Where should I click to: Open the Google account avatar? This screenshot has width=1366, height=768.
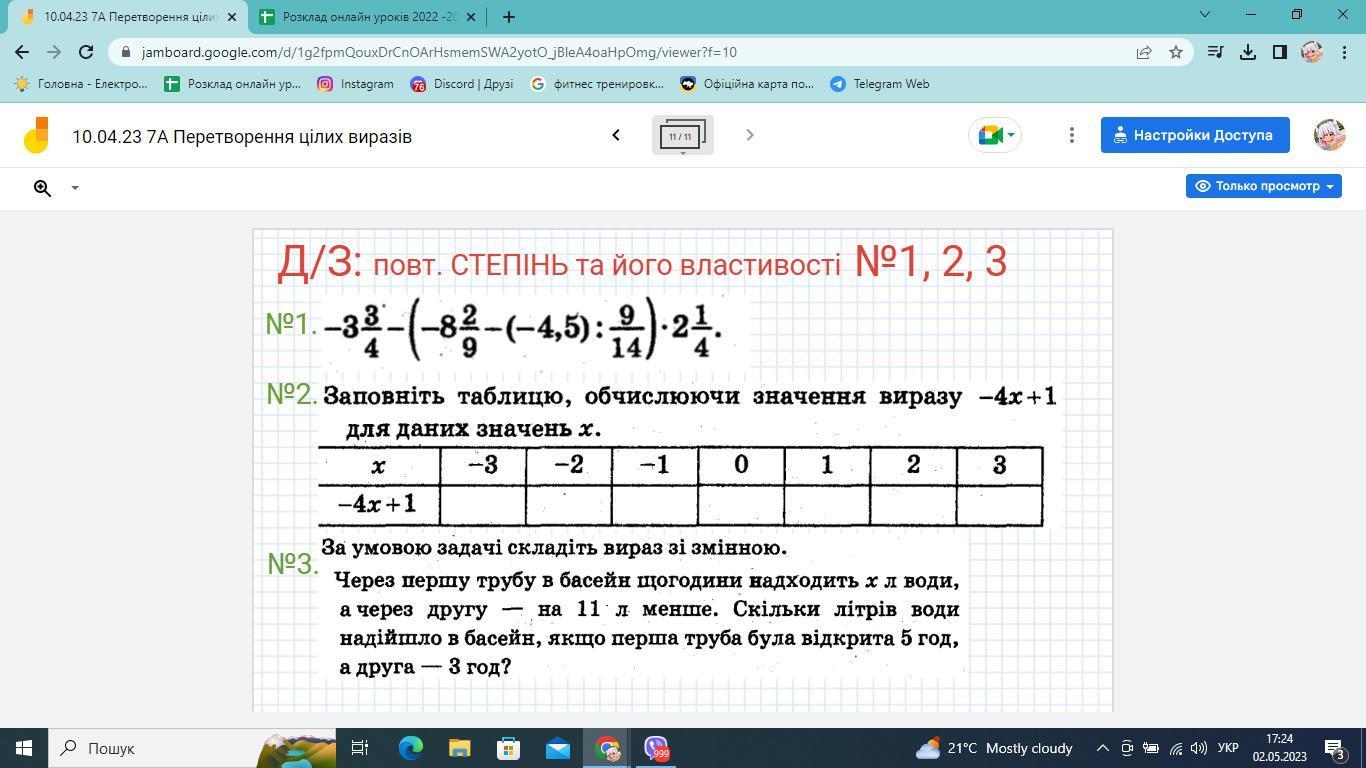point(1329,135)
